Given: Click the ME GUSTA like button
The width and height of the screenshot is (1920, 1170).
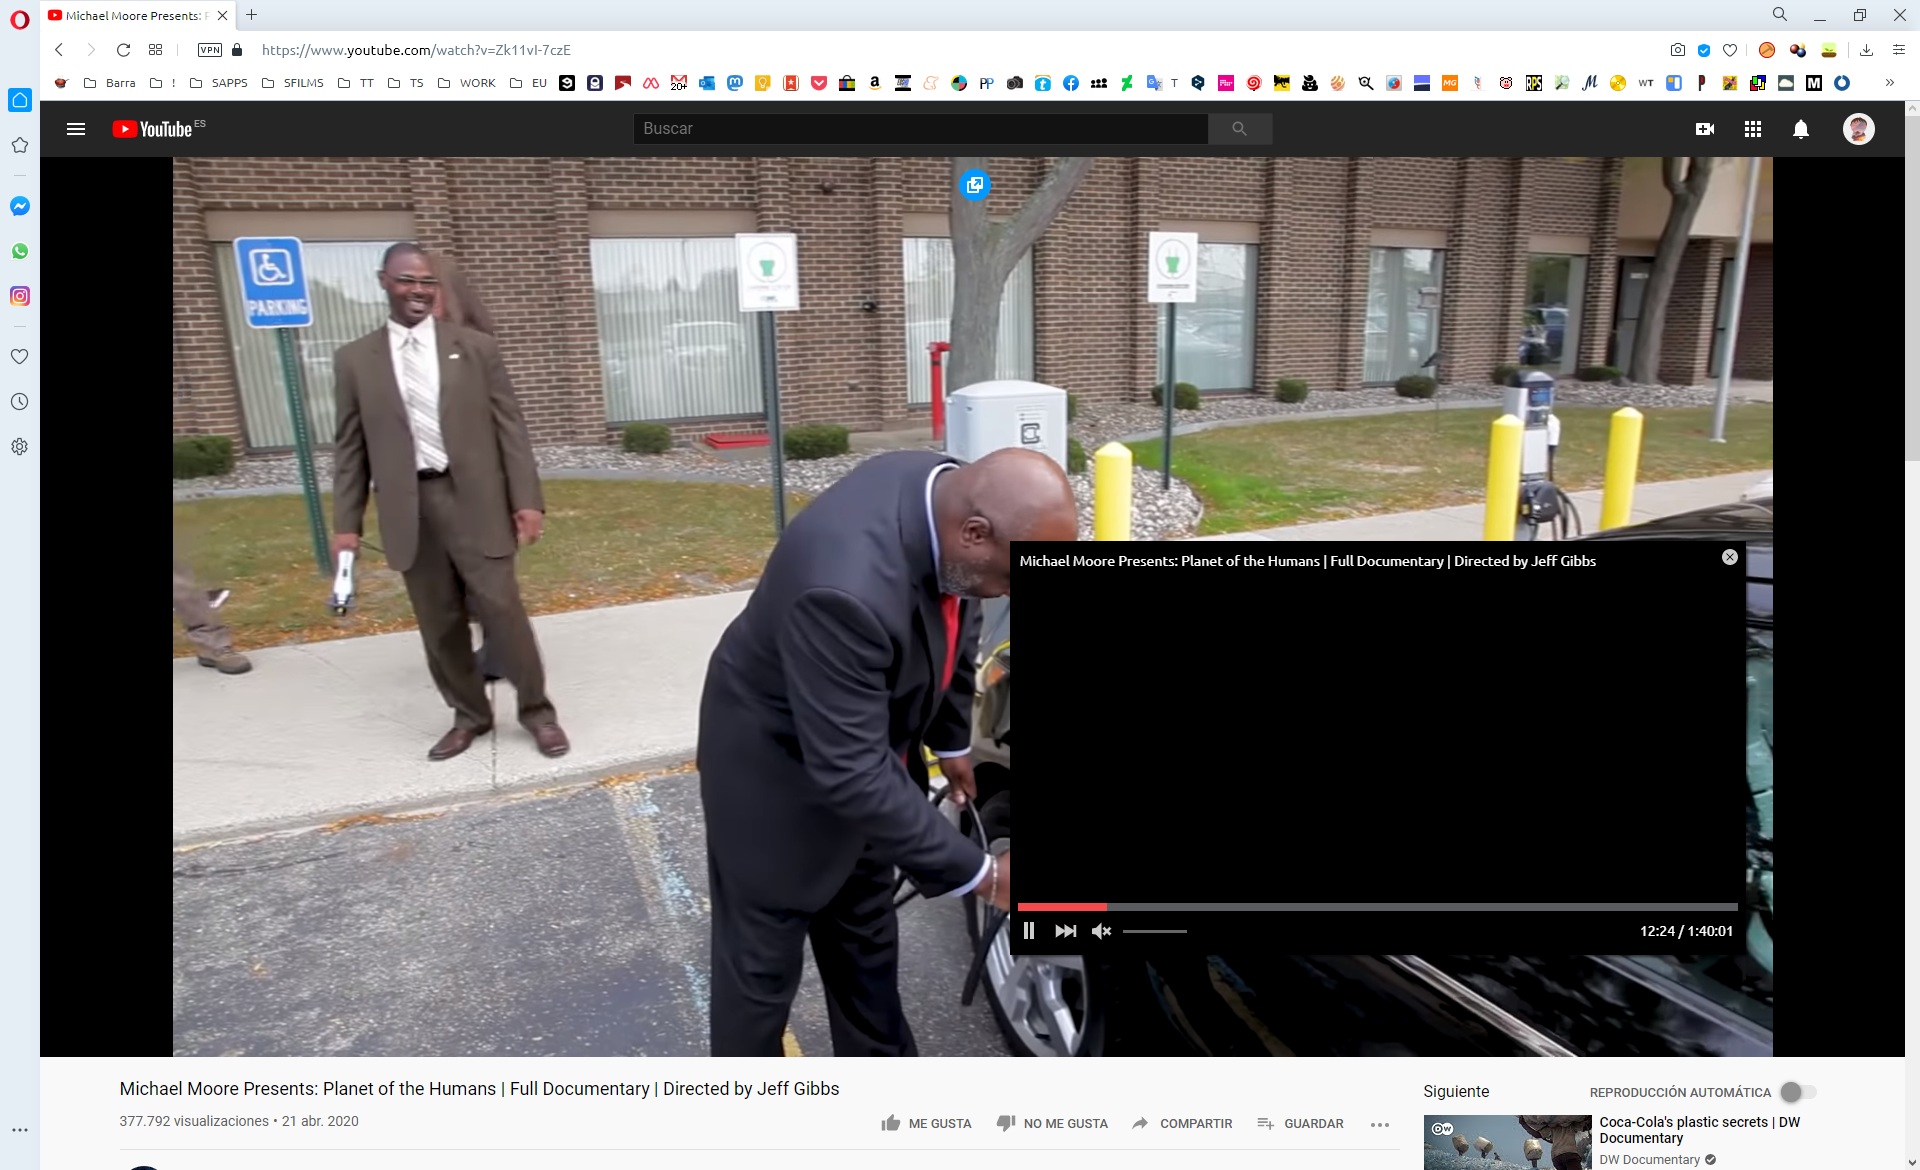Looking at the screenshot, I should click(x=926, y=1124).
